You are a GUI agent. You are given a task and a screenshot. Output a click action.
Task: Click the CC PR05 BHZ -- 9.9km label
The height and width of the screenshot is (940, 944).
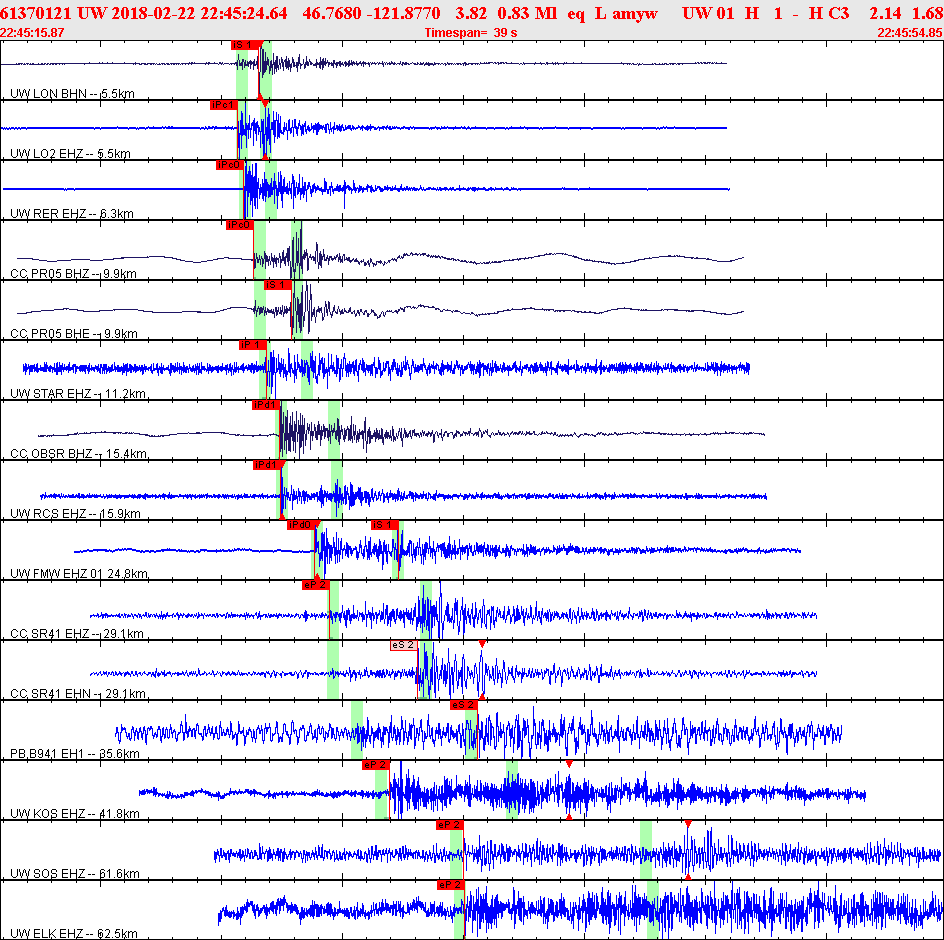tap(73, 274)
